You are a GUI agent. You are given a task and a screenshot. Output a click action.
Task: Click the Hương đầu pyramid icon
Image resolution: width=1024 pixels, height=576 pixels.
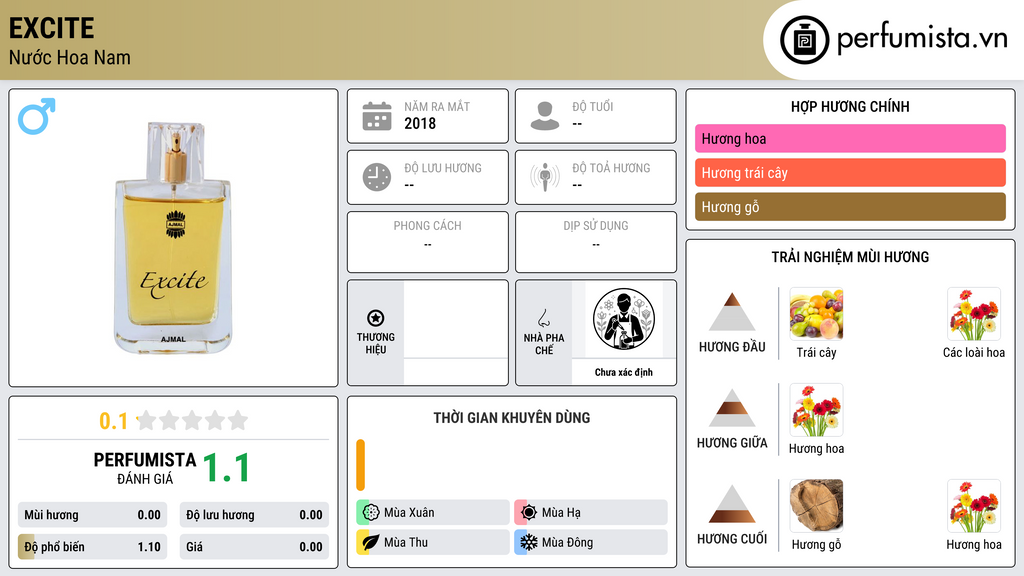pos(732,312)
